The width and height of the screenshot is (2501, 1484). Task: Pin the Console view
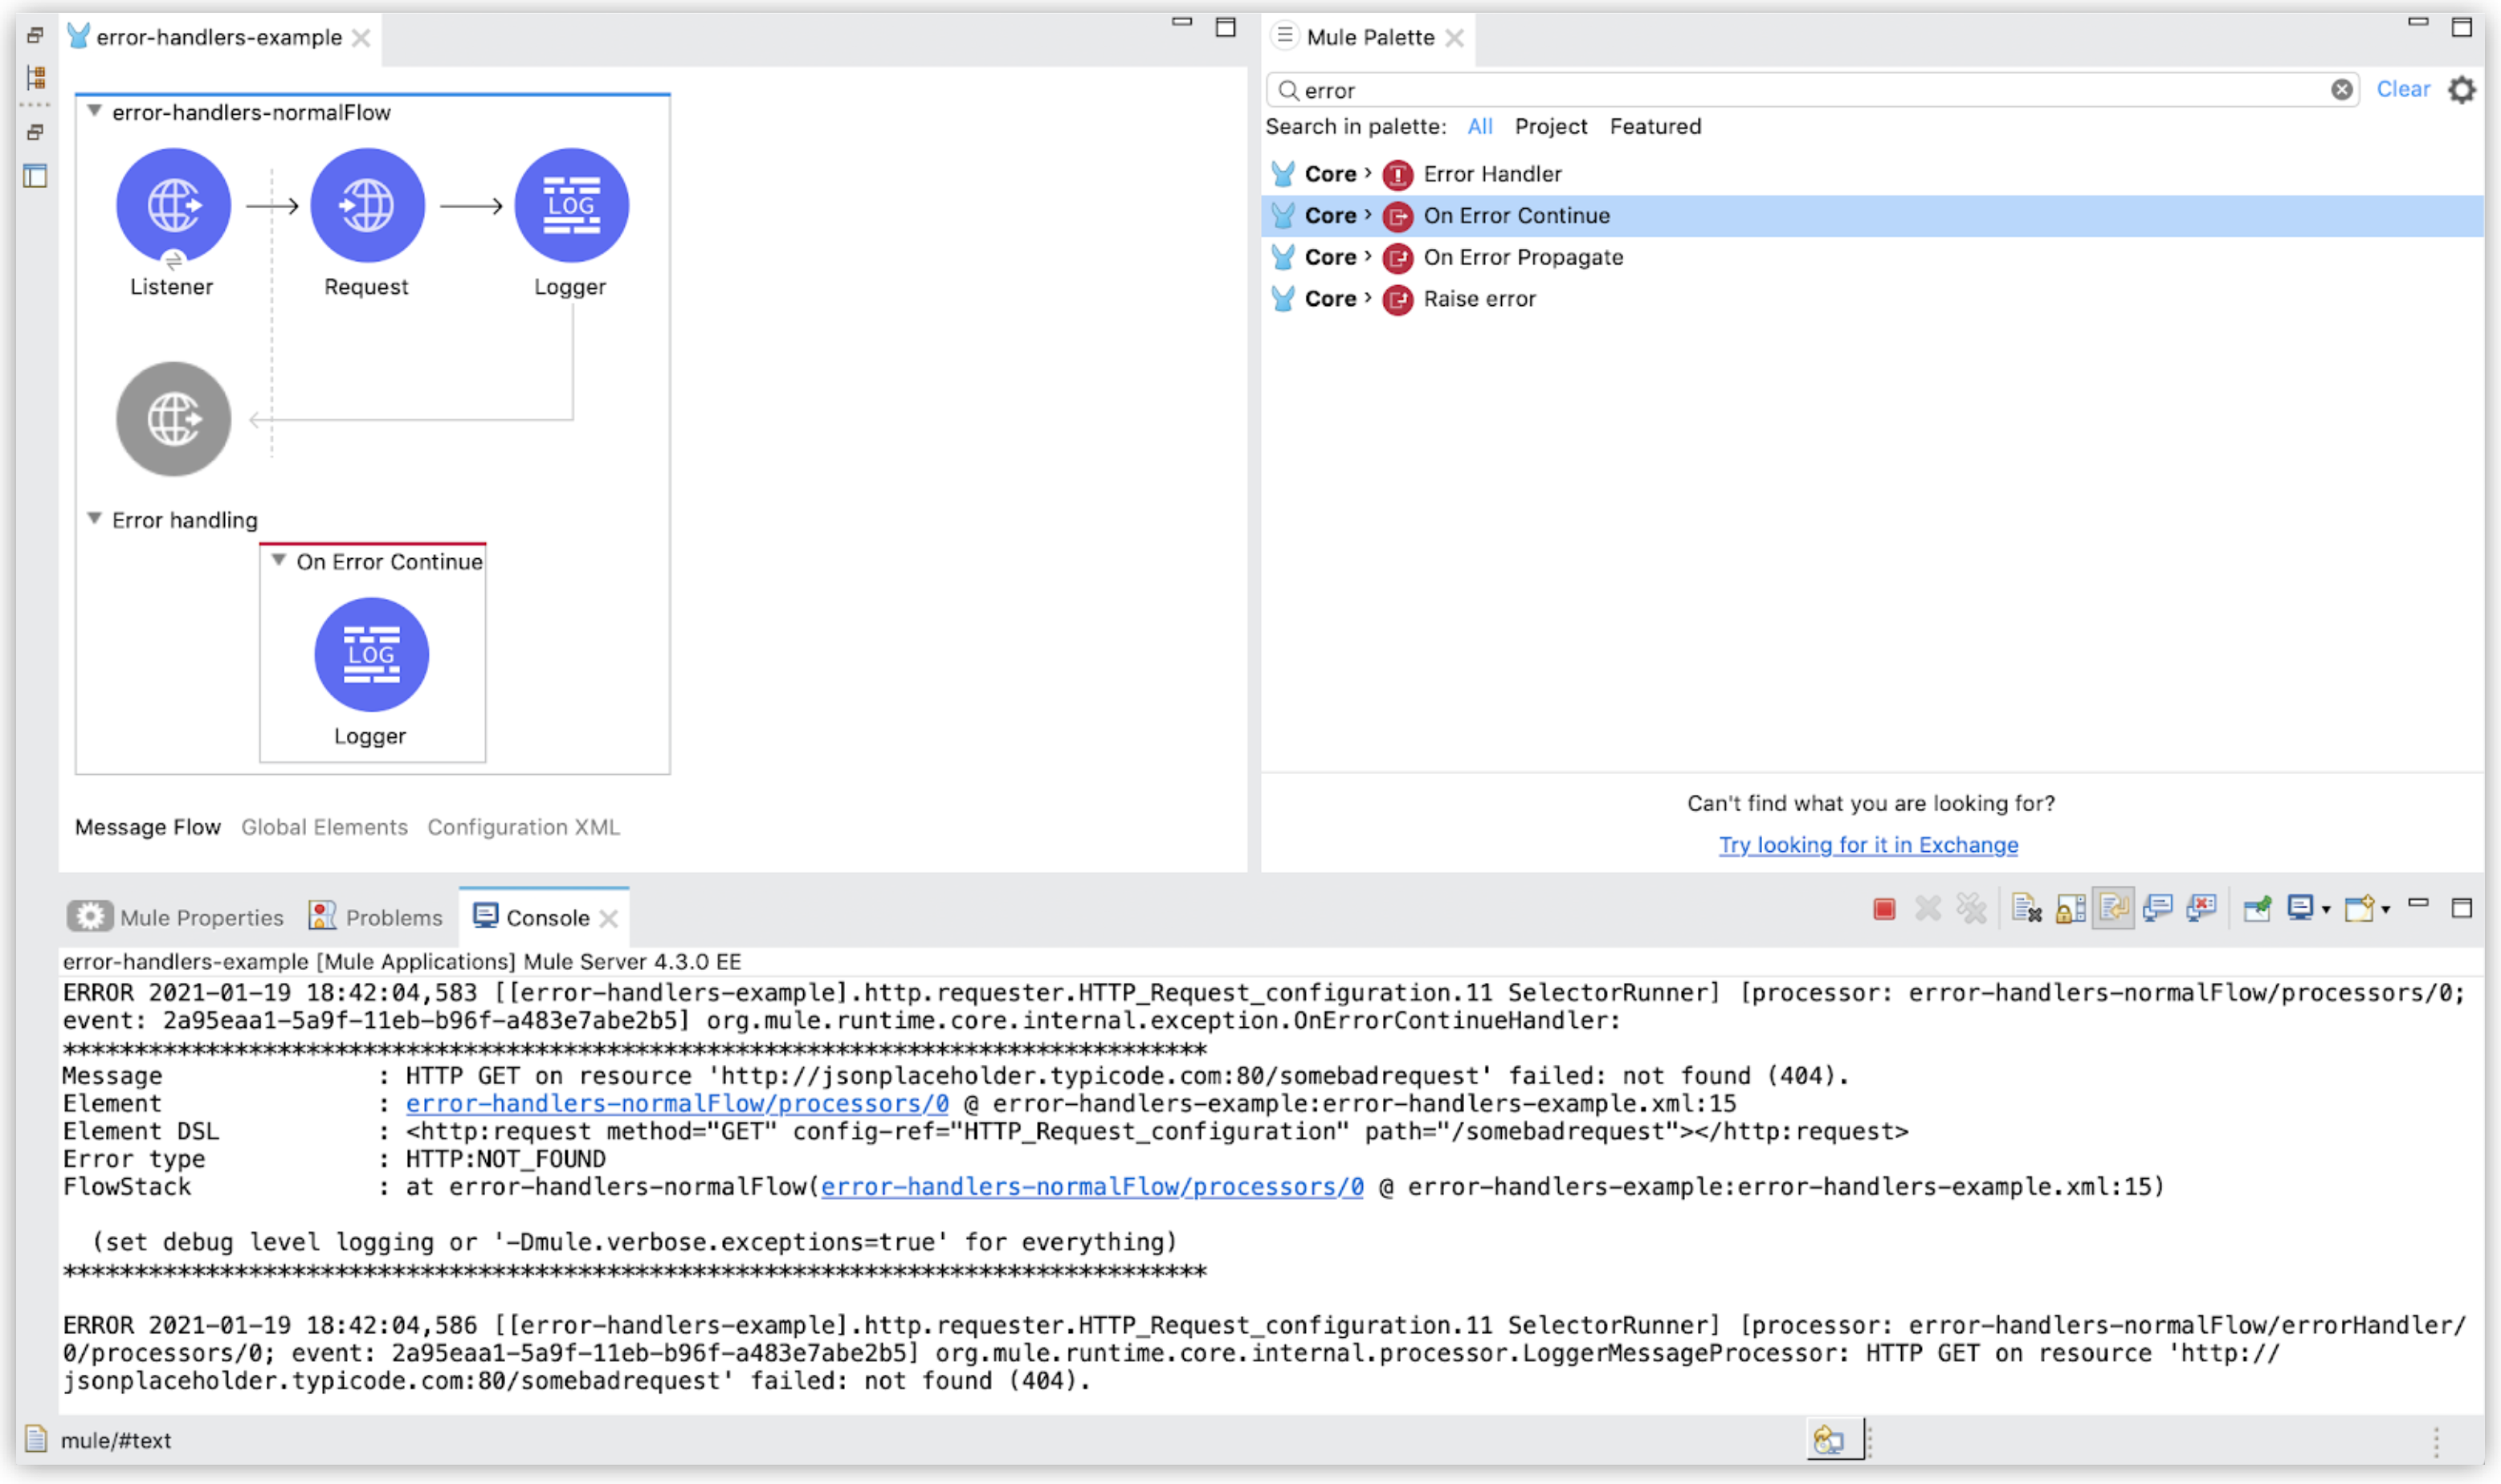[2258, 908]
